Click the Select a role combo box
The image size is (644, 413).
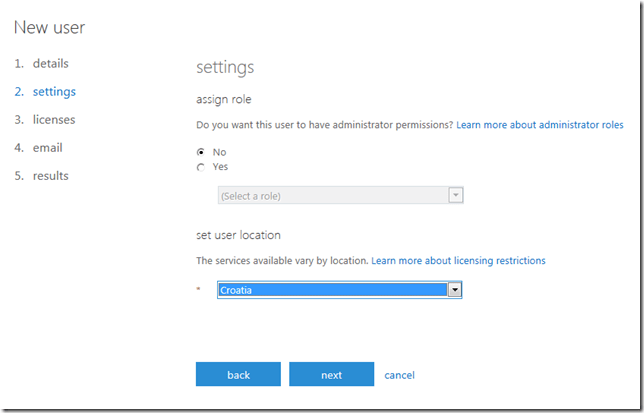click(x=332, y=195)
